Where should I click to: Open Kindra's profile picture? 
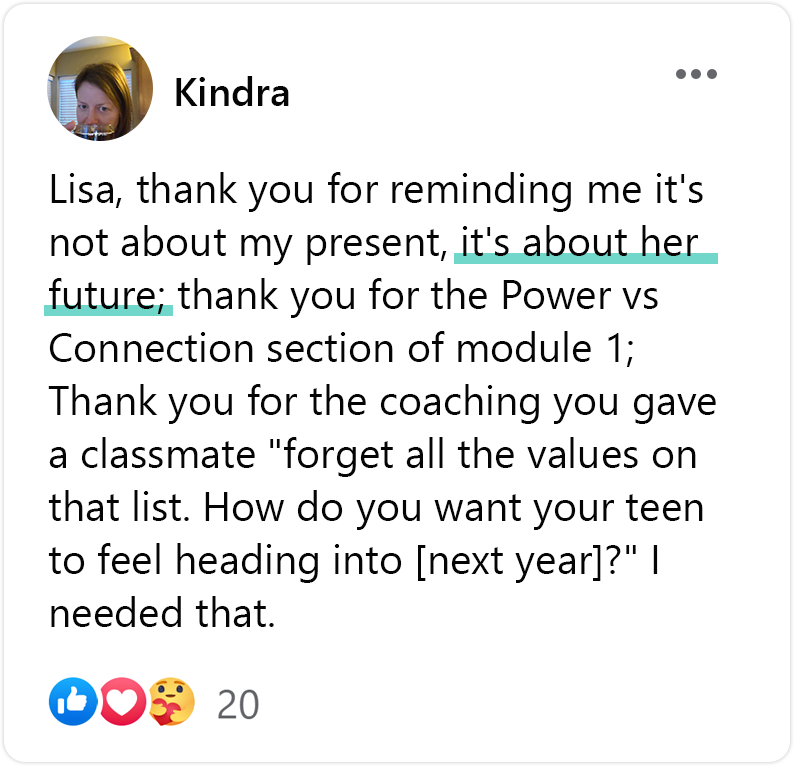pyautogui.click(x=100, y=89)
